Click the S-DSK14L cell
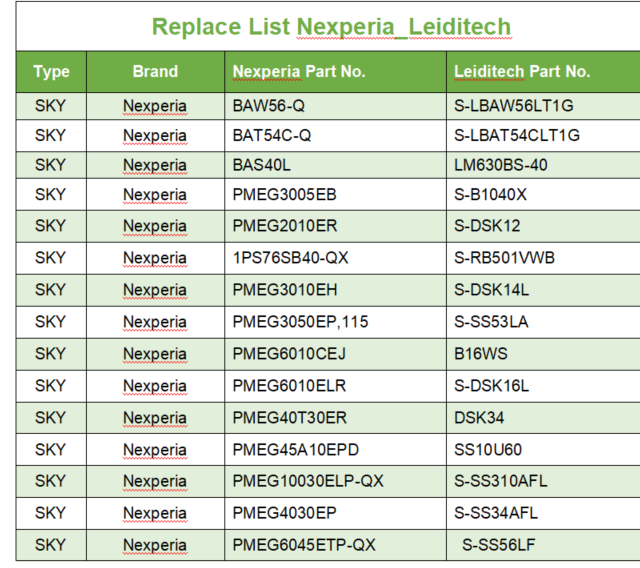The height and width of the screenshot is (568, 640). [543, 290]
